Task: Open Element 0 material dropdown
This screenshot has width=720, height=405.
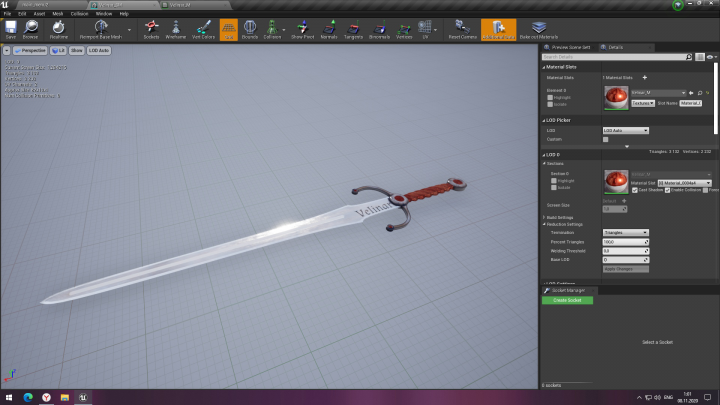Action: [658, 93]
